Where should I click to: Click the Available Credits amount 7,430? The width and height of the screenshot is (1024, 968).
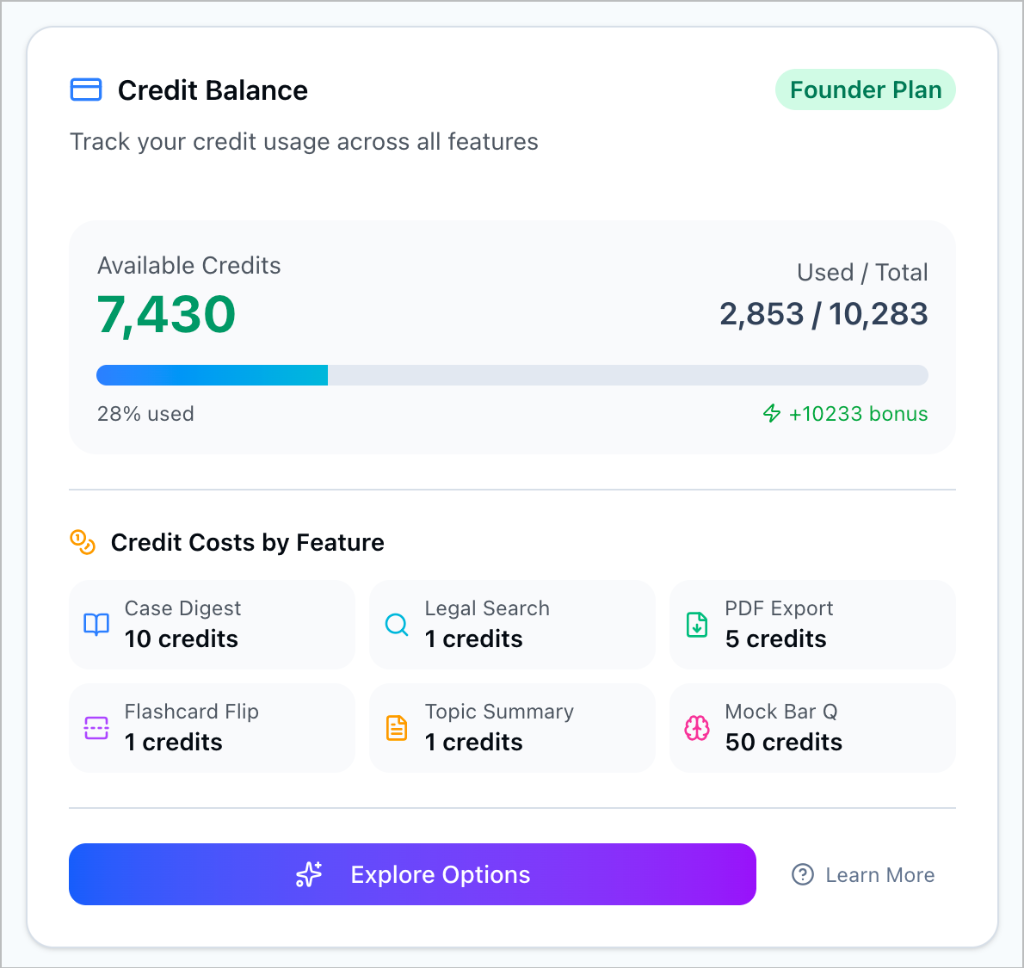coord(167,313)
